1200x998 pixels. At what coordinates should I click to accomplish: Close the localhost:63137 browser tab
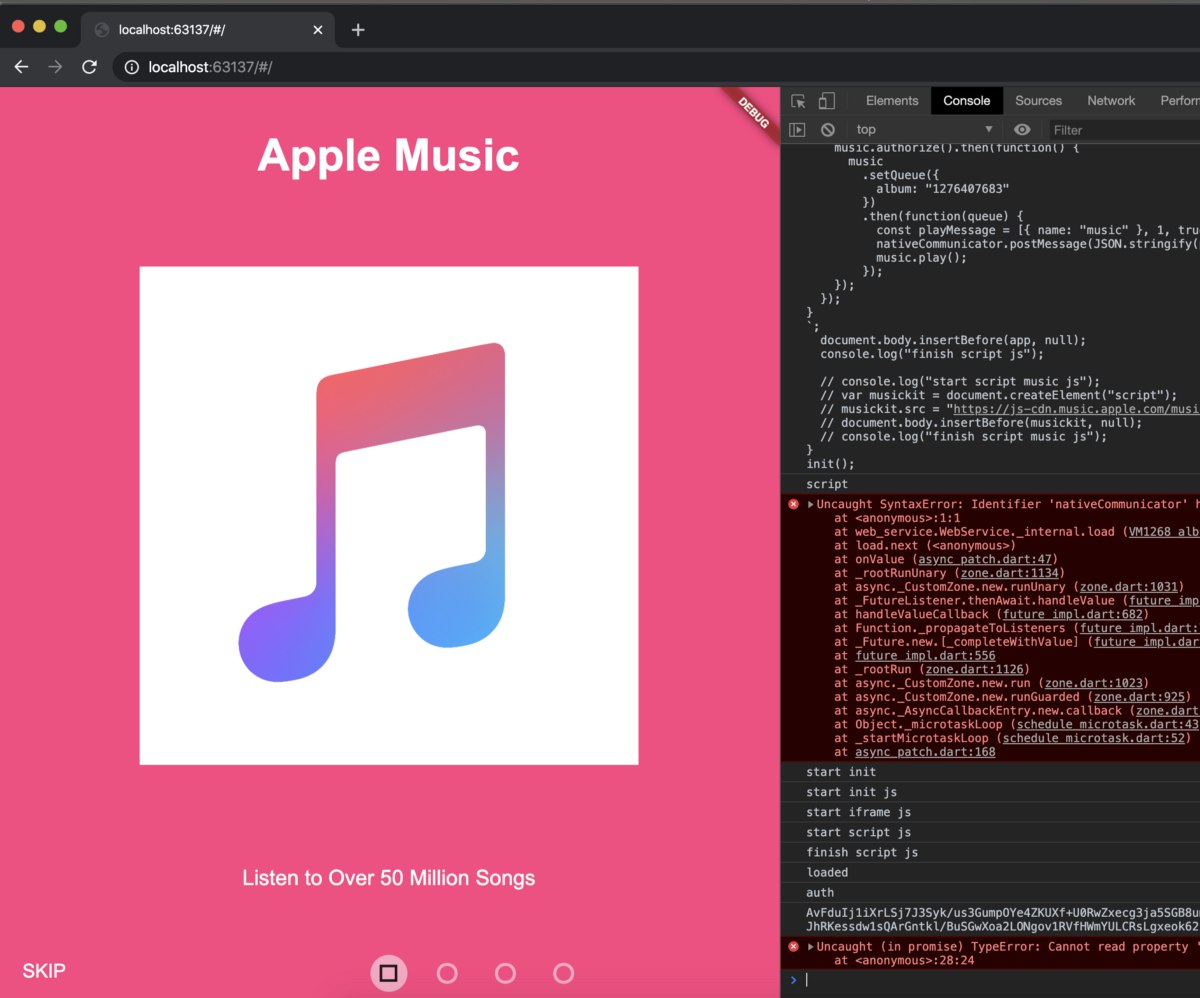pos(318,30)
